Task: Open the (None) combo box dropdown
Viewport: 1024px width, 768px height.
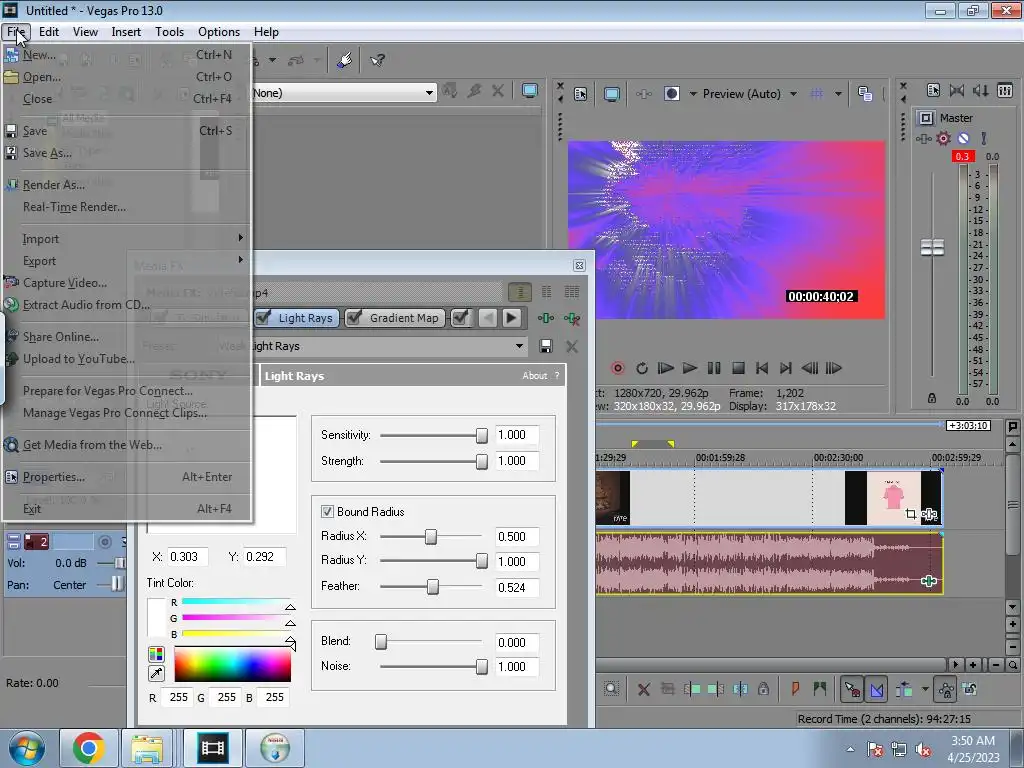Action: 429,93
